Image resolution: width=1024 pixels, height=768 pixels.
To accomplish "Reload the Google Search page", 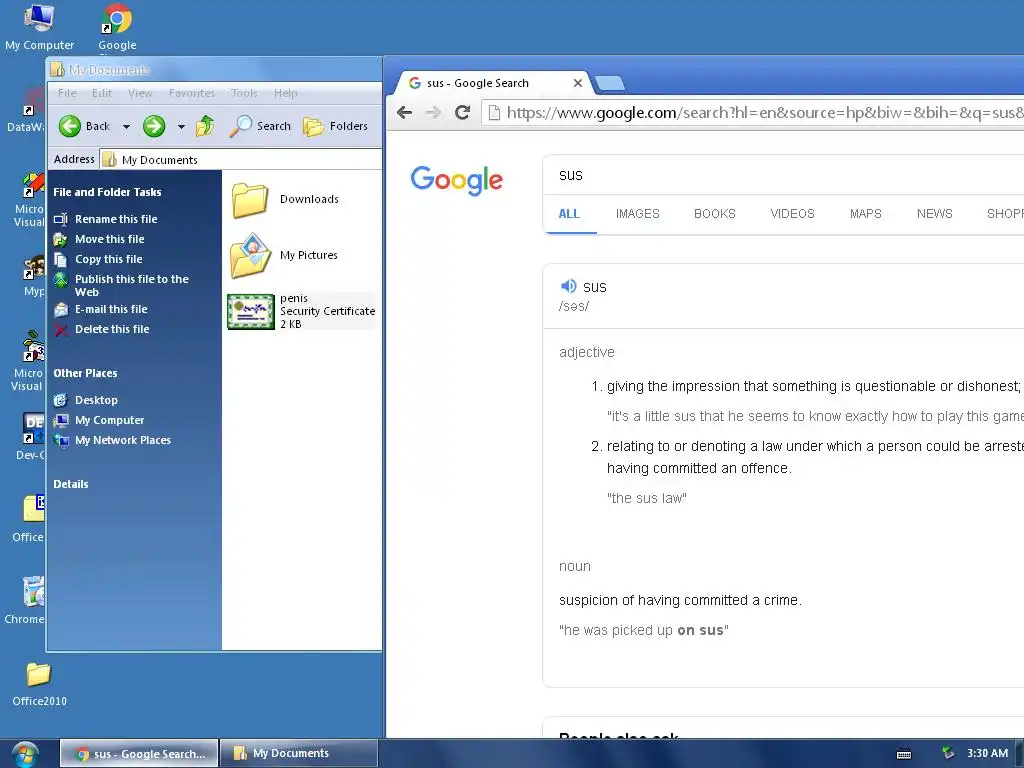I will (462, 112).
